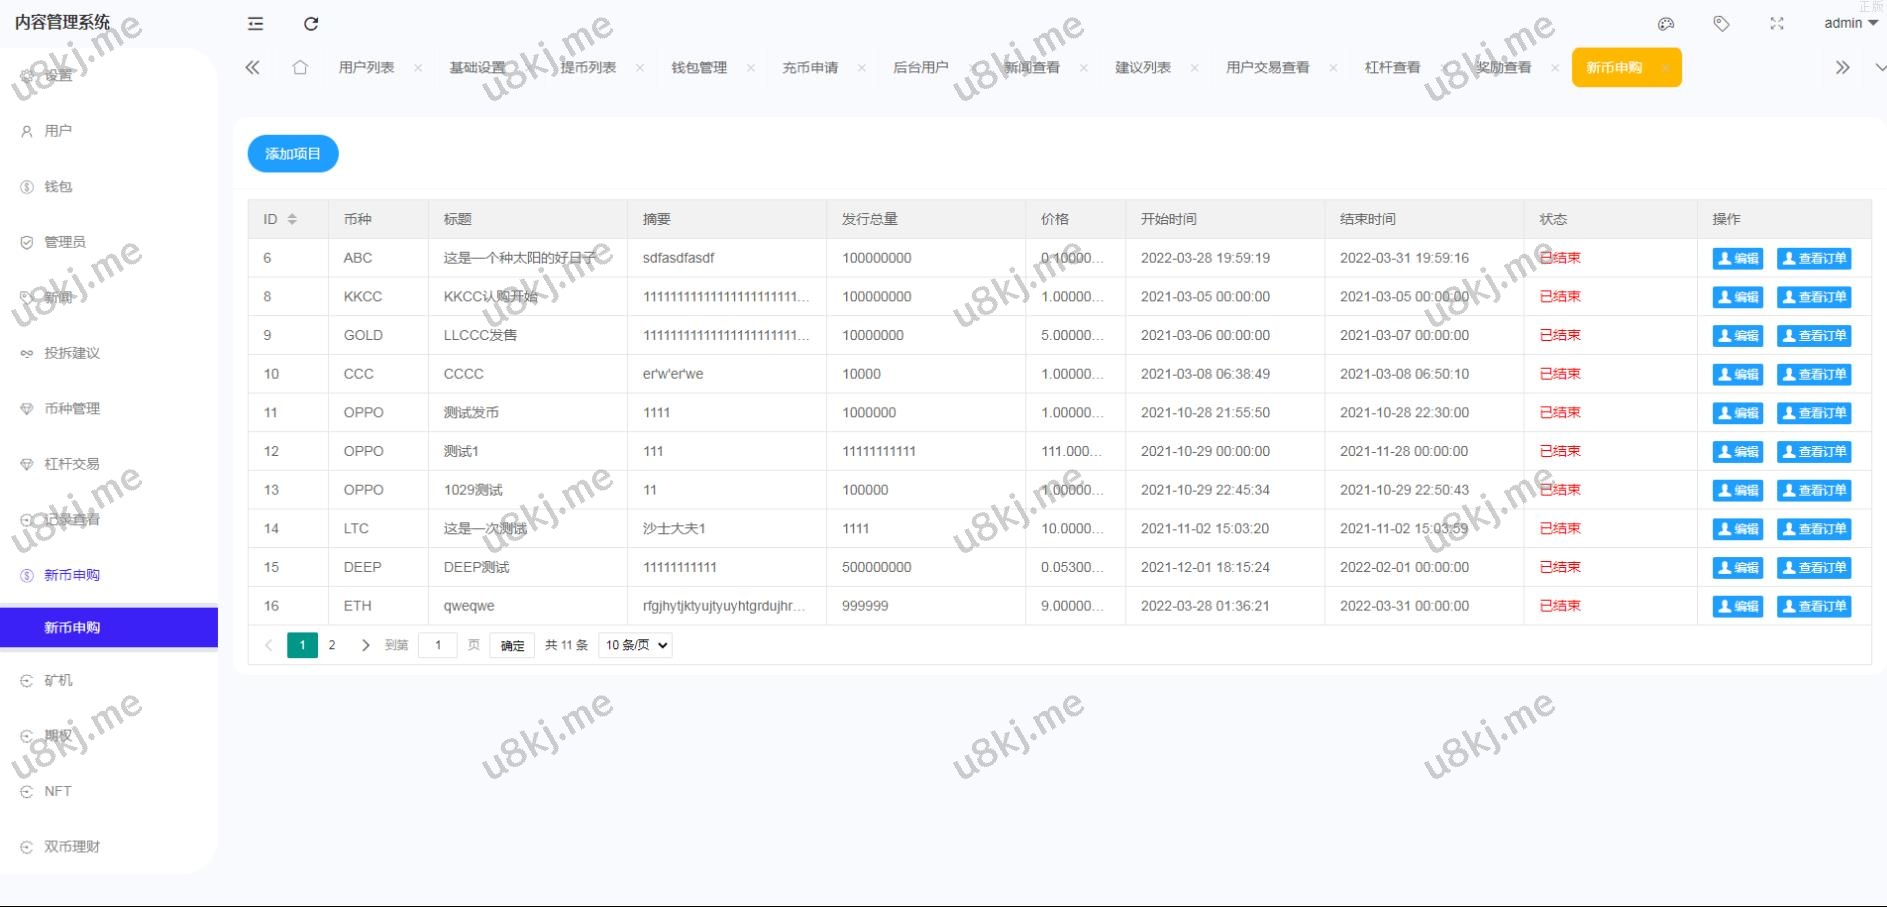Close the 用户列表 tab
The width and height of the screenshot is (1887, 907).
click(x=418, y=68)
